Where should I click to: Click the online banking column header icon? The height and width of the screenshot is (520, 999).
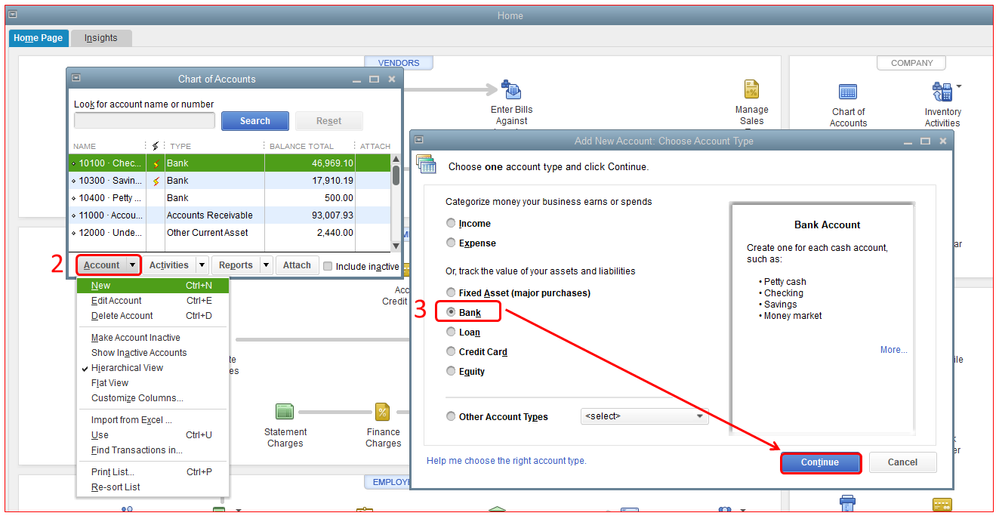click(155, 146)
